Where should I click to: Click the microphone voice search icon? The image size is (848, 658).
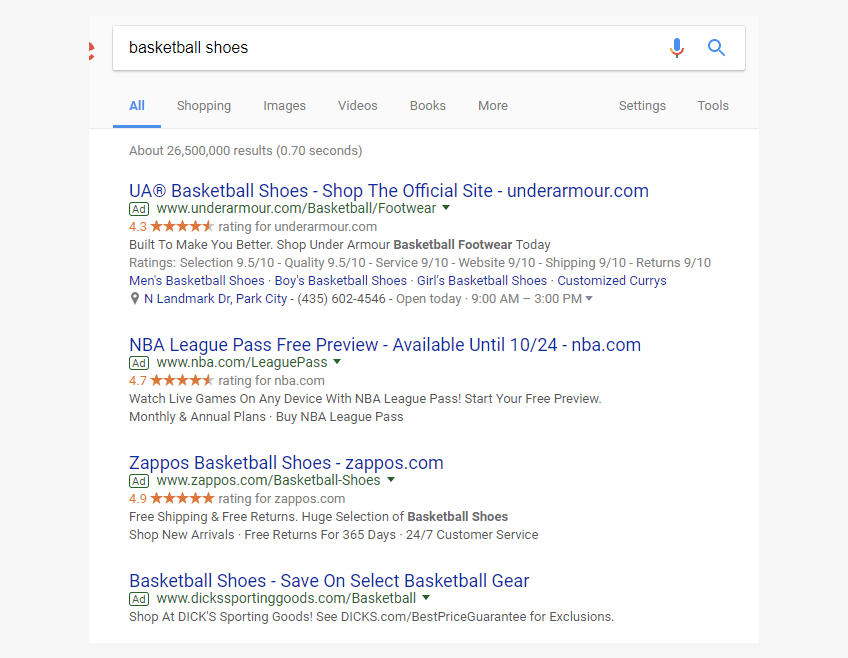click(x=677, y=48)
